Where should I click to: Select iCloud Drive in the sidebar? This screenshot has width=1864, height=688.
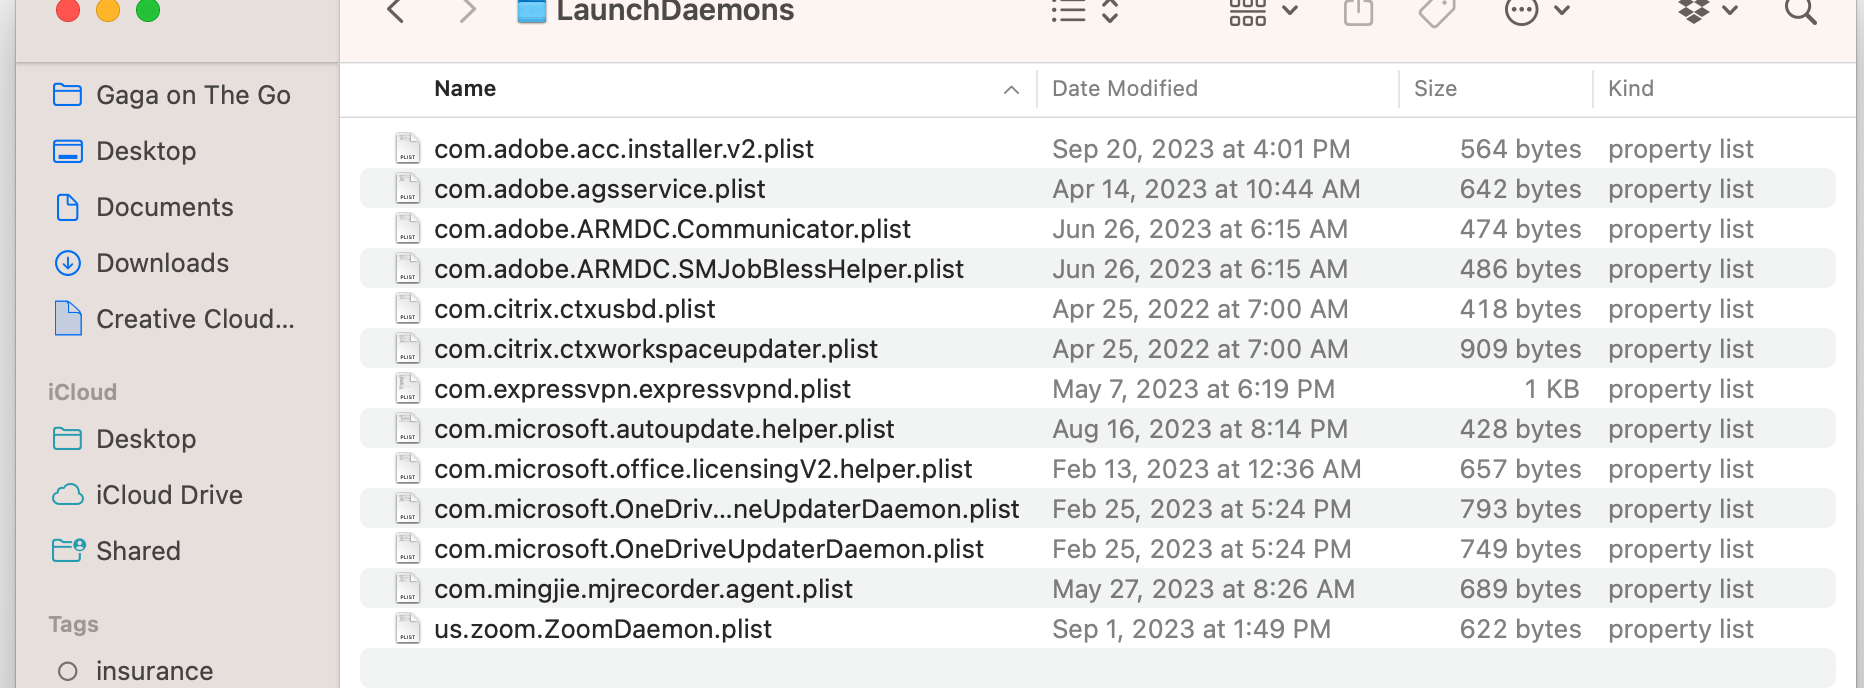[x=169, y=495]
